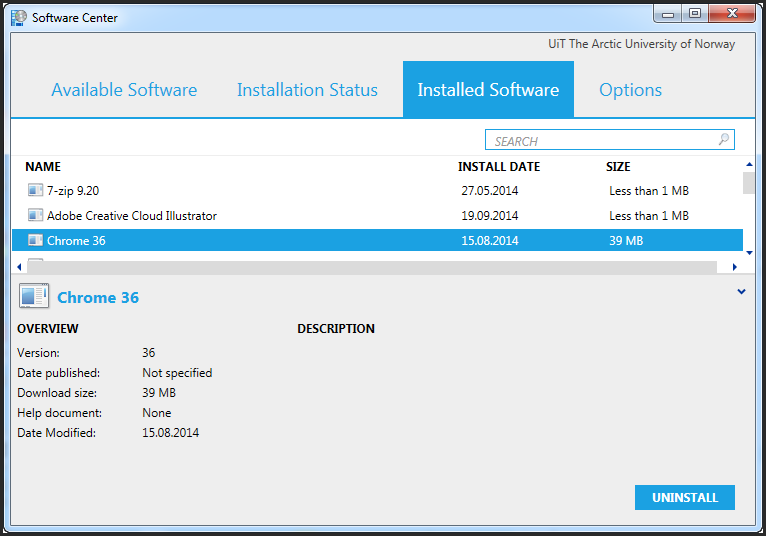Collapse the details pane chevron
This screenshot has width=766, height=536.
(x=741, y=292)
